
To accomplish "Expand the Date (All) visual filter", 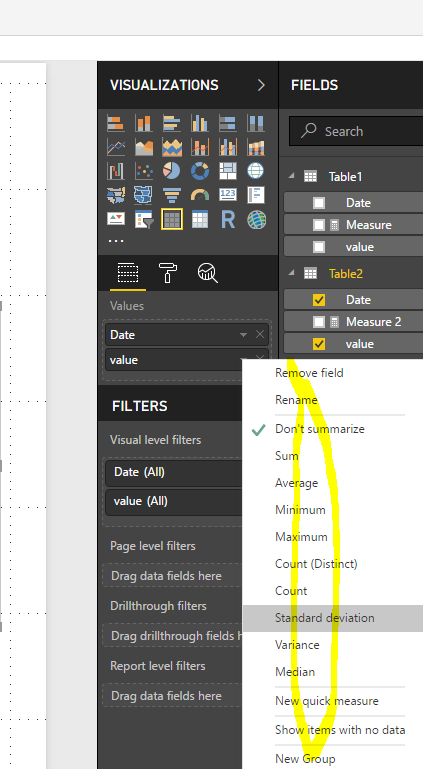I will click(x=174, y=472).
